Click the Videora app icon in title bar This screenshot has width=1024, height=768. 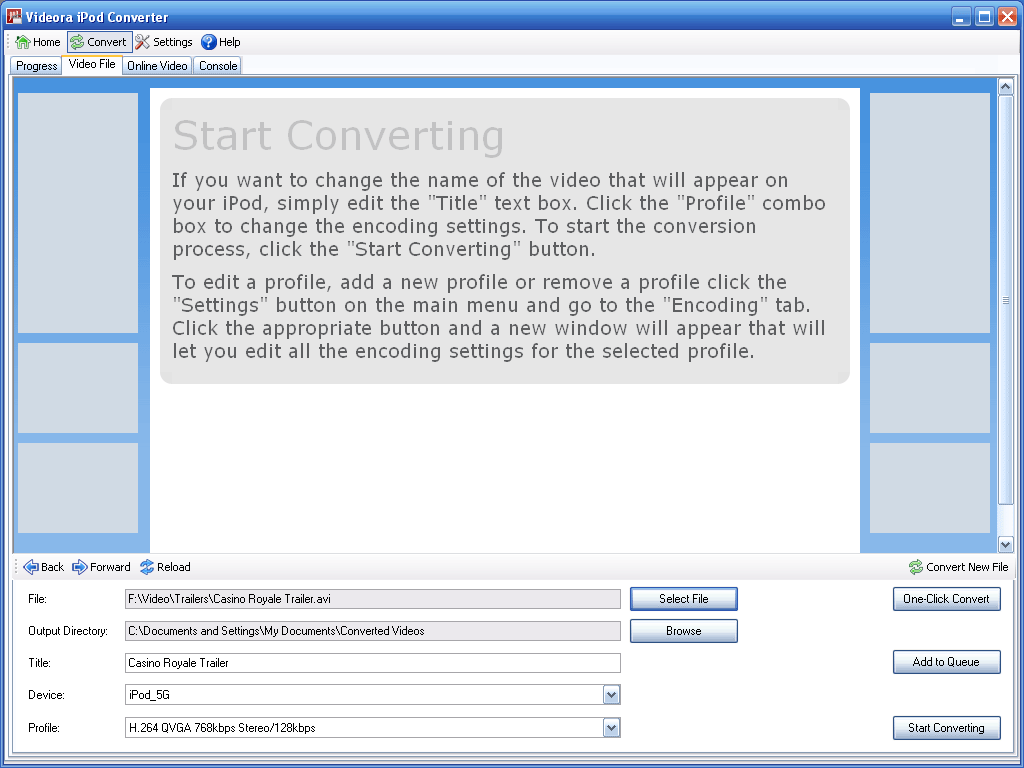(x=14, y=16)
